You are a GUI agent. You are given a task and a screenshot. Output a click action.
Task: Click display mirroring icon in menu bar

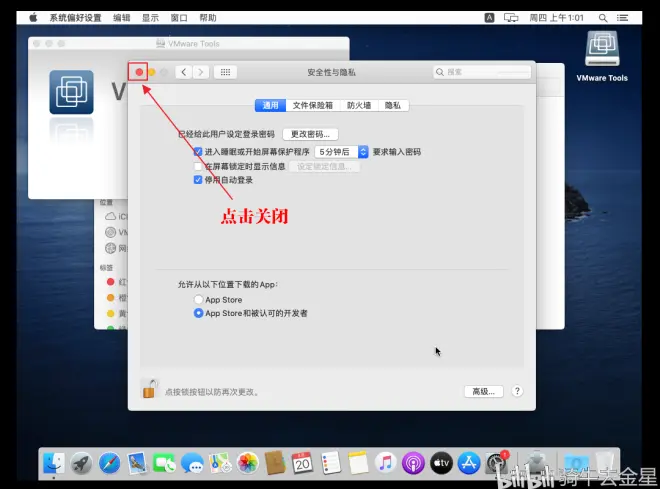point(511,18)
